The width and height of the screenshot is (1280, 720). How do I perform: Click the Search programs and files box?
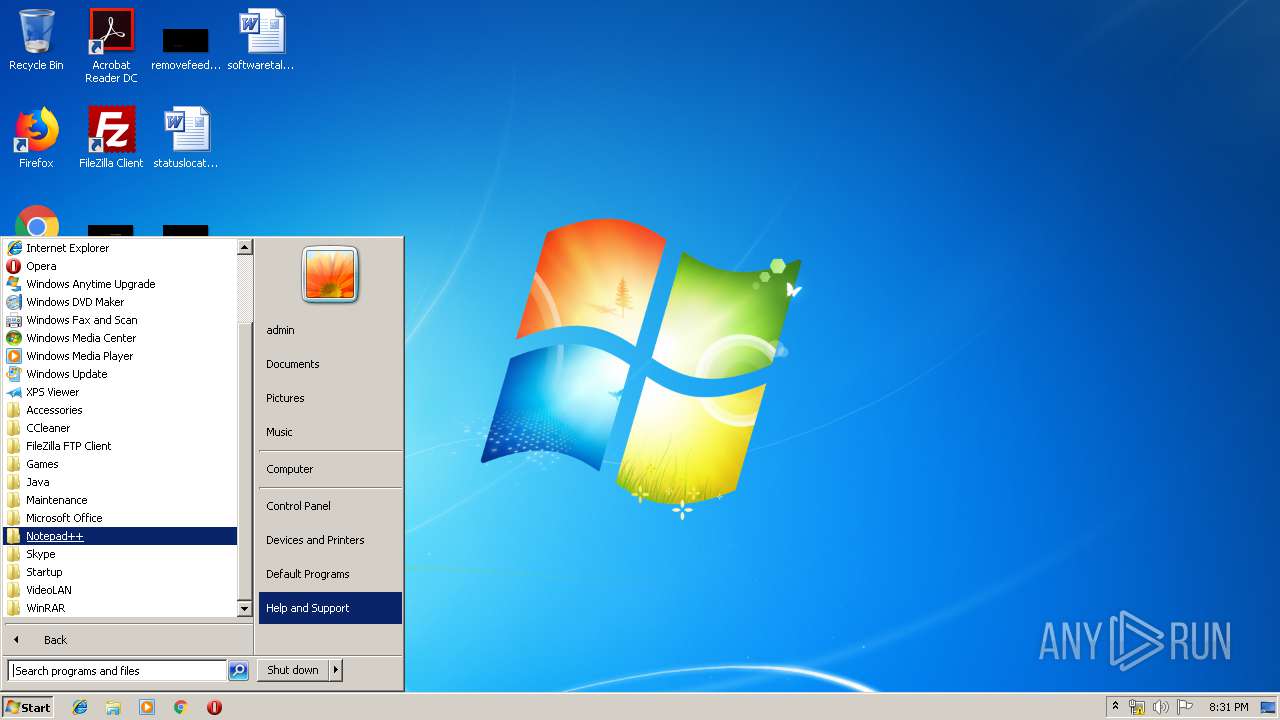117,671
